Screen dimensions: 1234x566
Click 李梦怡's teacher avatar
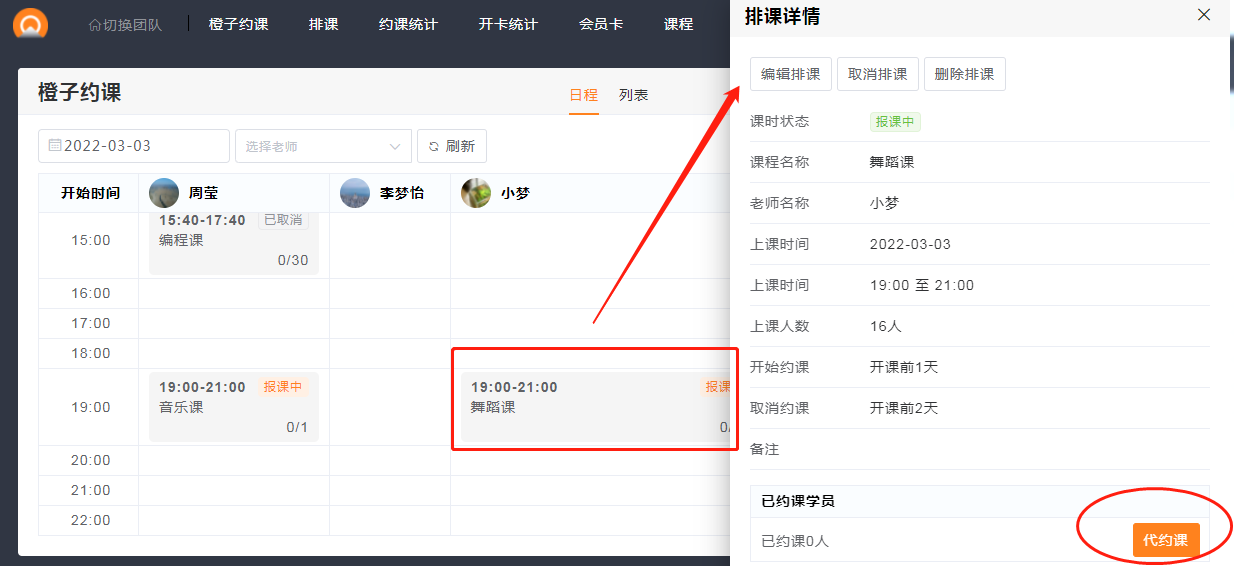click(x=355, y=193)
